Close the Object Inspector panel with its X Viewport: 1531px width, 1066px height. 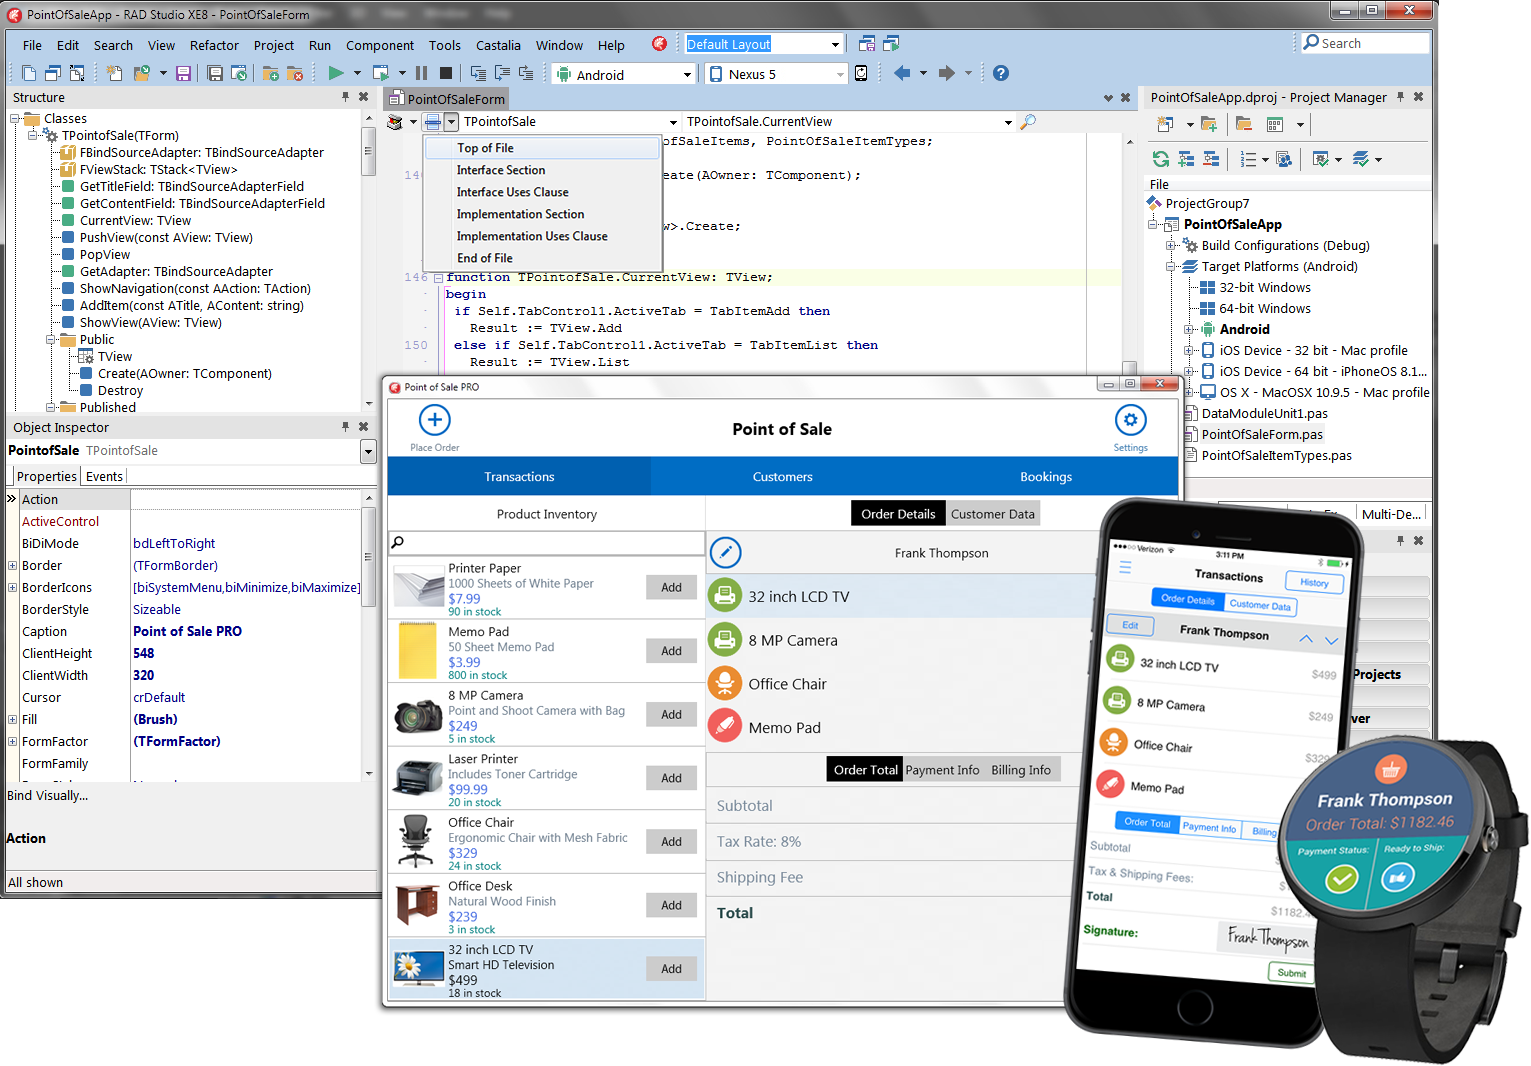[364, 427]
